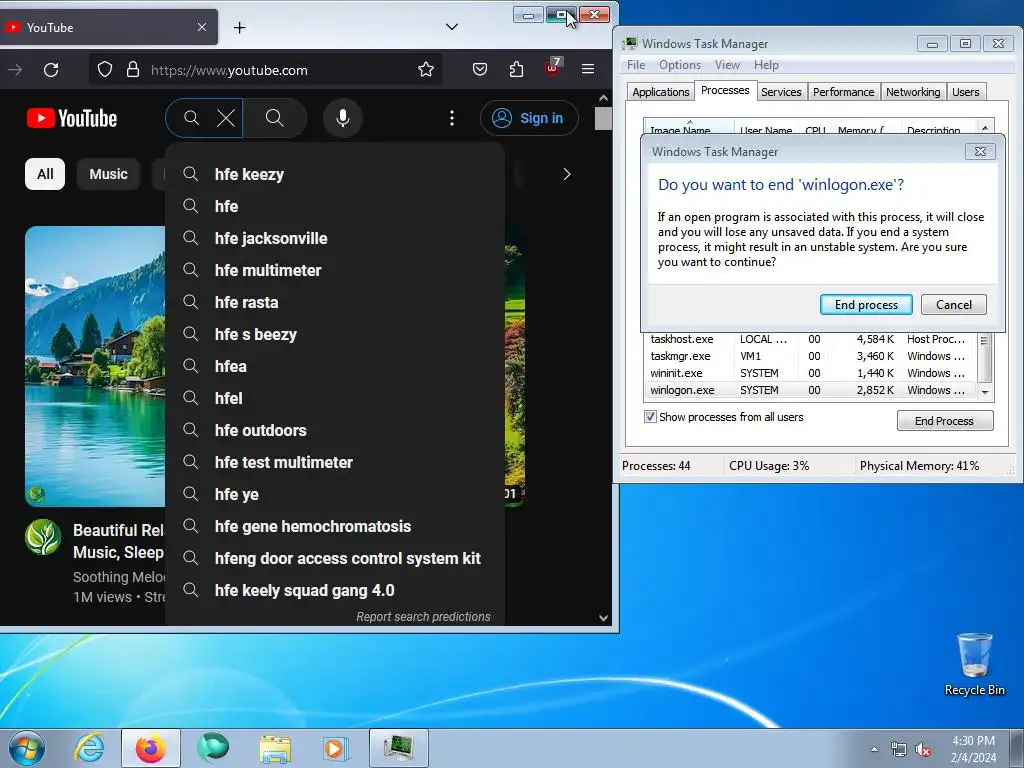Open the list all tabs chevron
The image size is (1024, 768).
pyautogui.click(x=451, y=27)
